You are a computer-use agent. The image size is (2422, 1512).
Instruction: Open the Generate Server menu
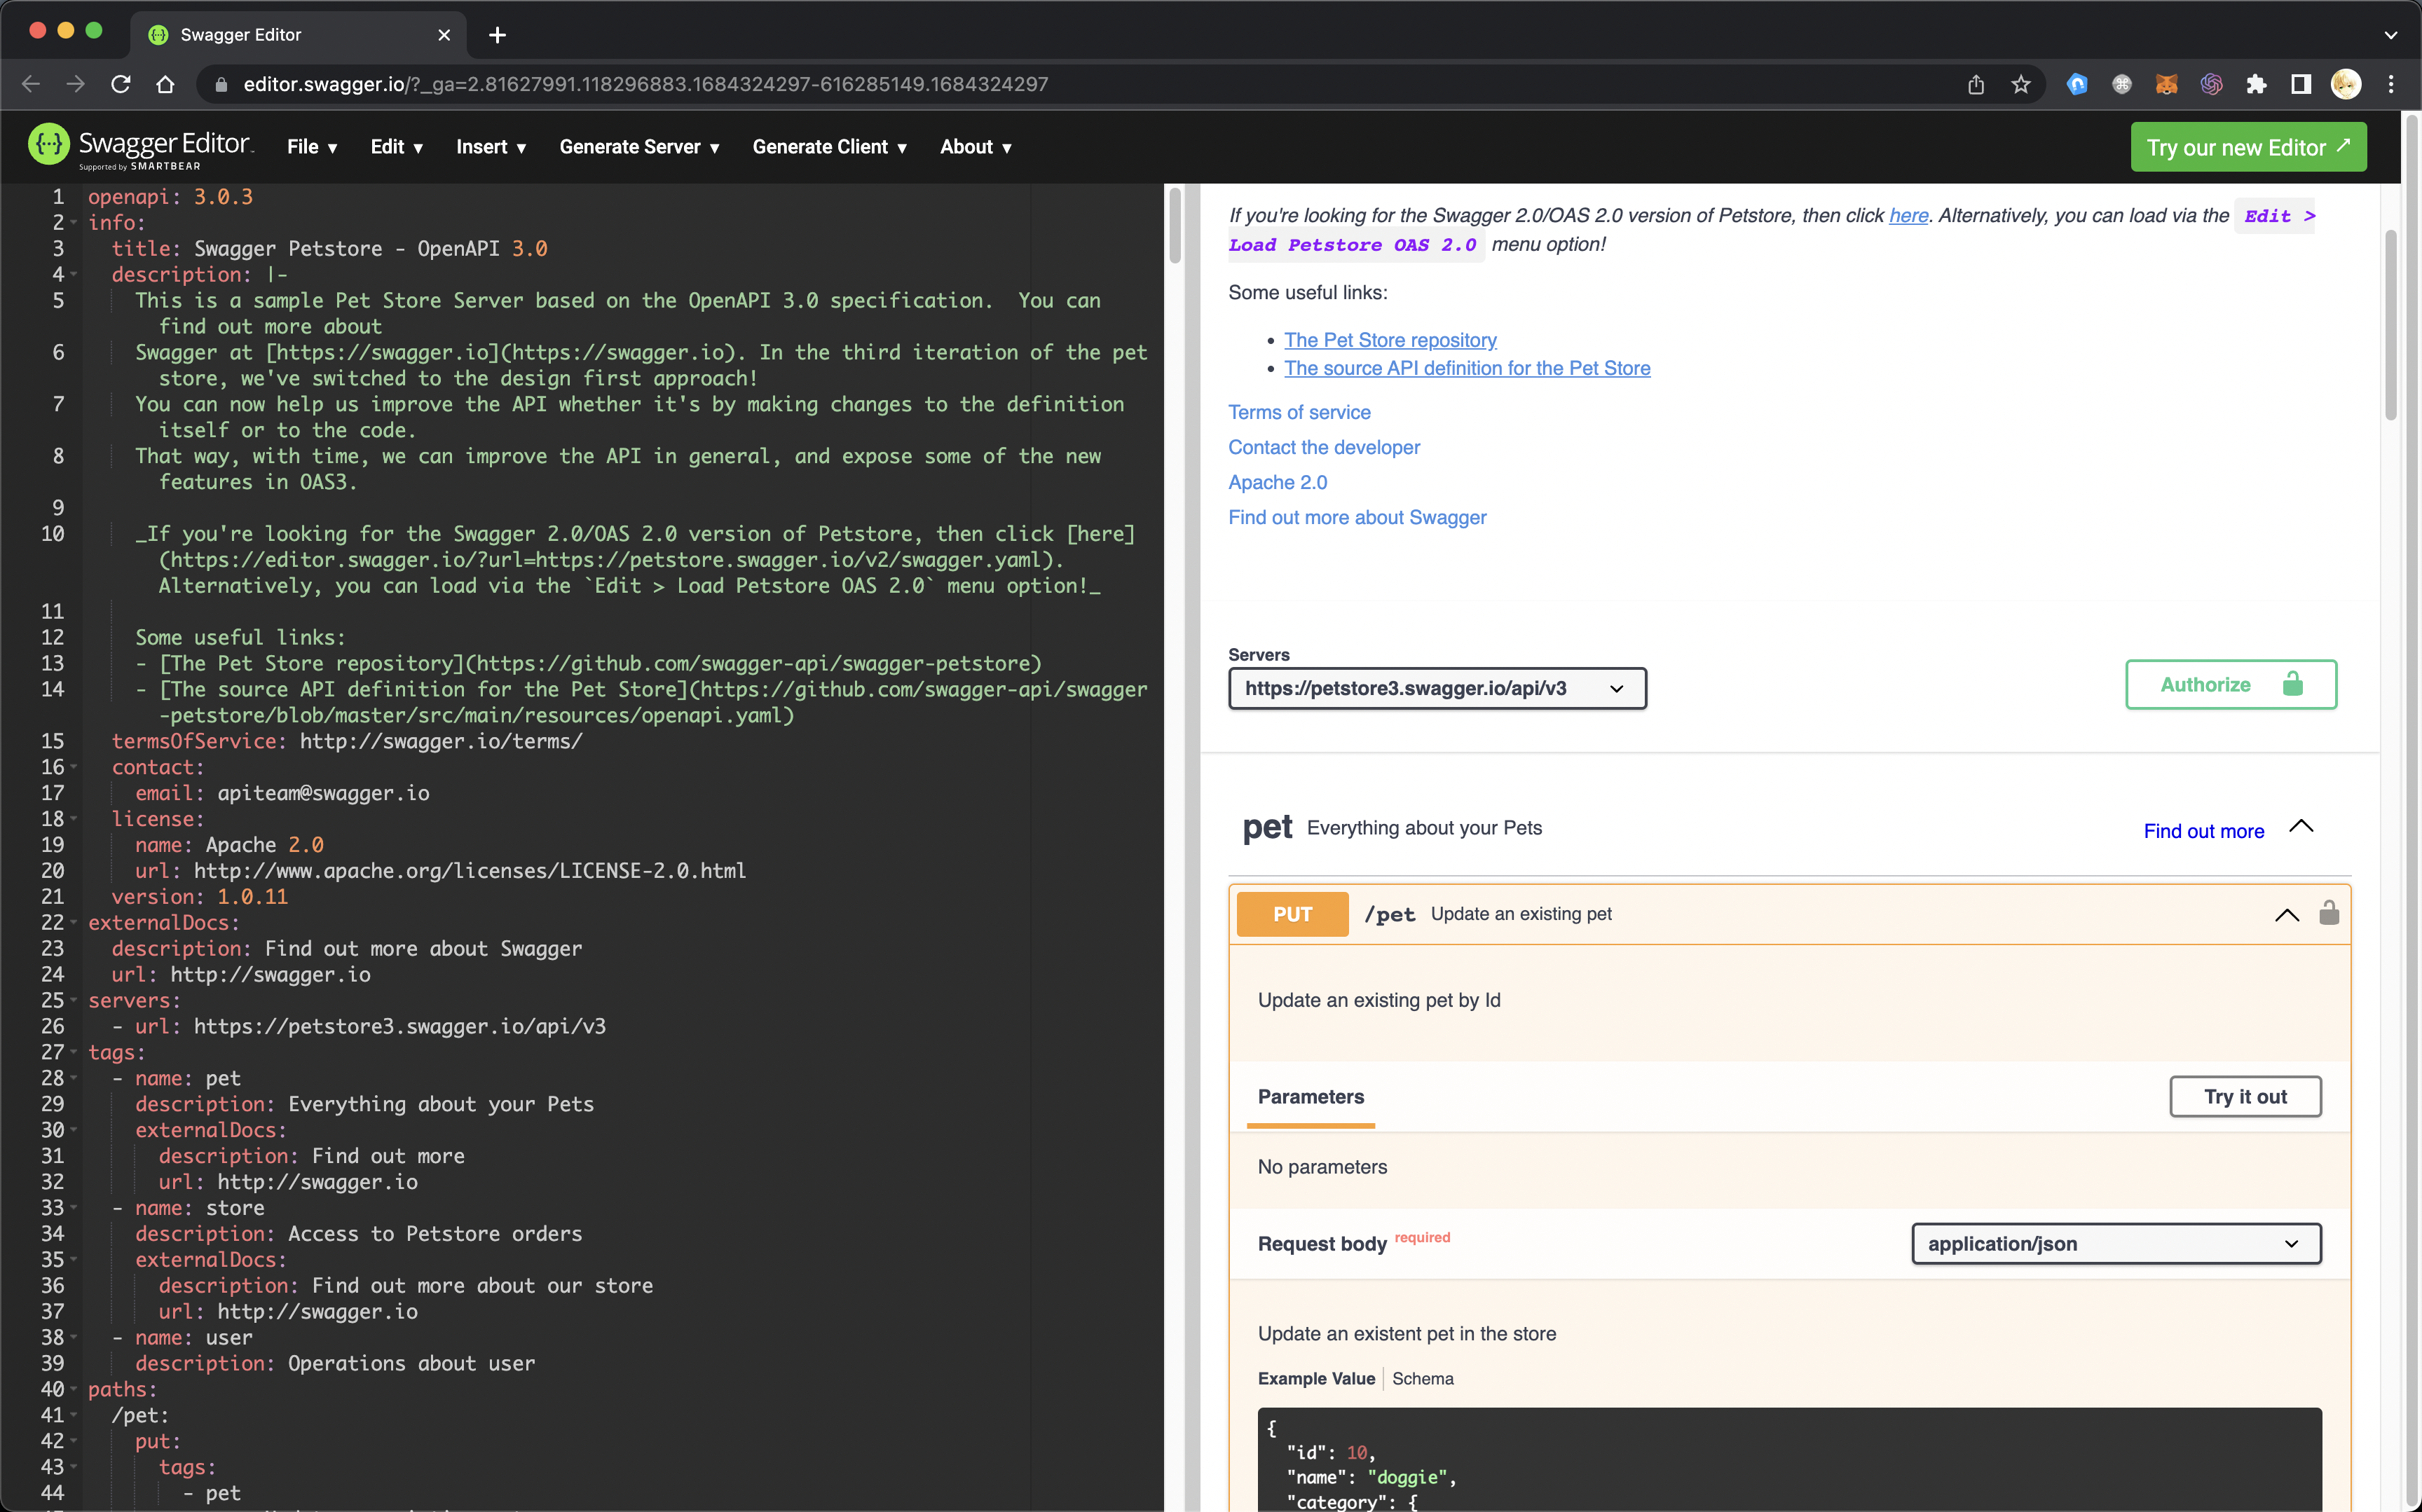click(640, 147)
